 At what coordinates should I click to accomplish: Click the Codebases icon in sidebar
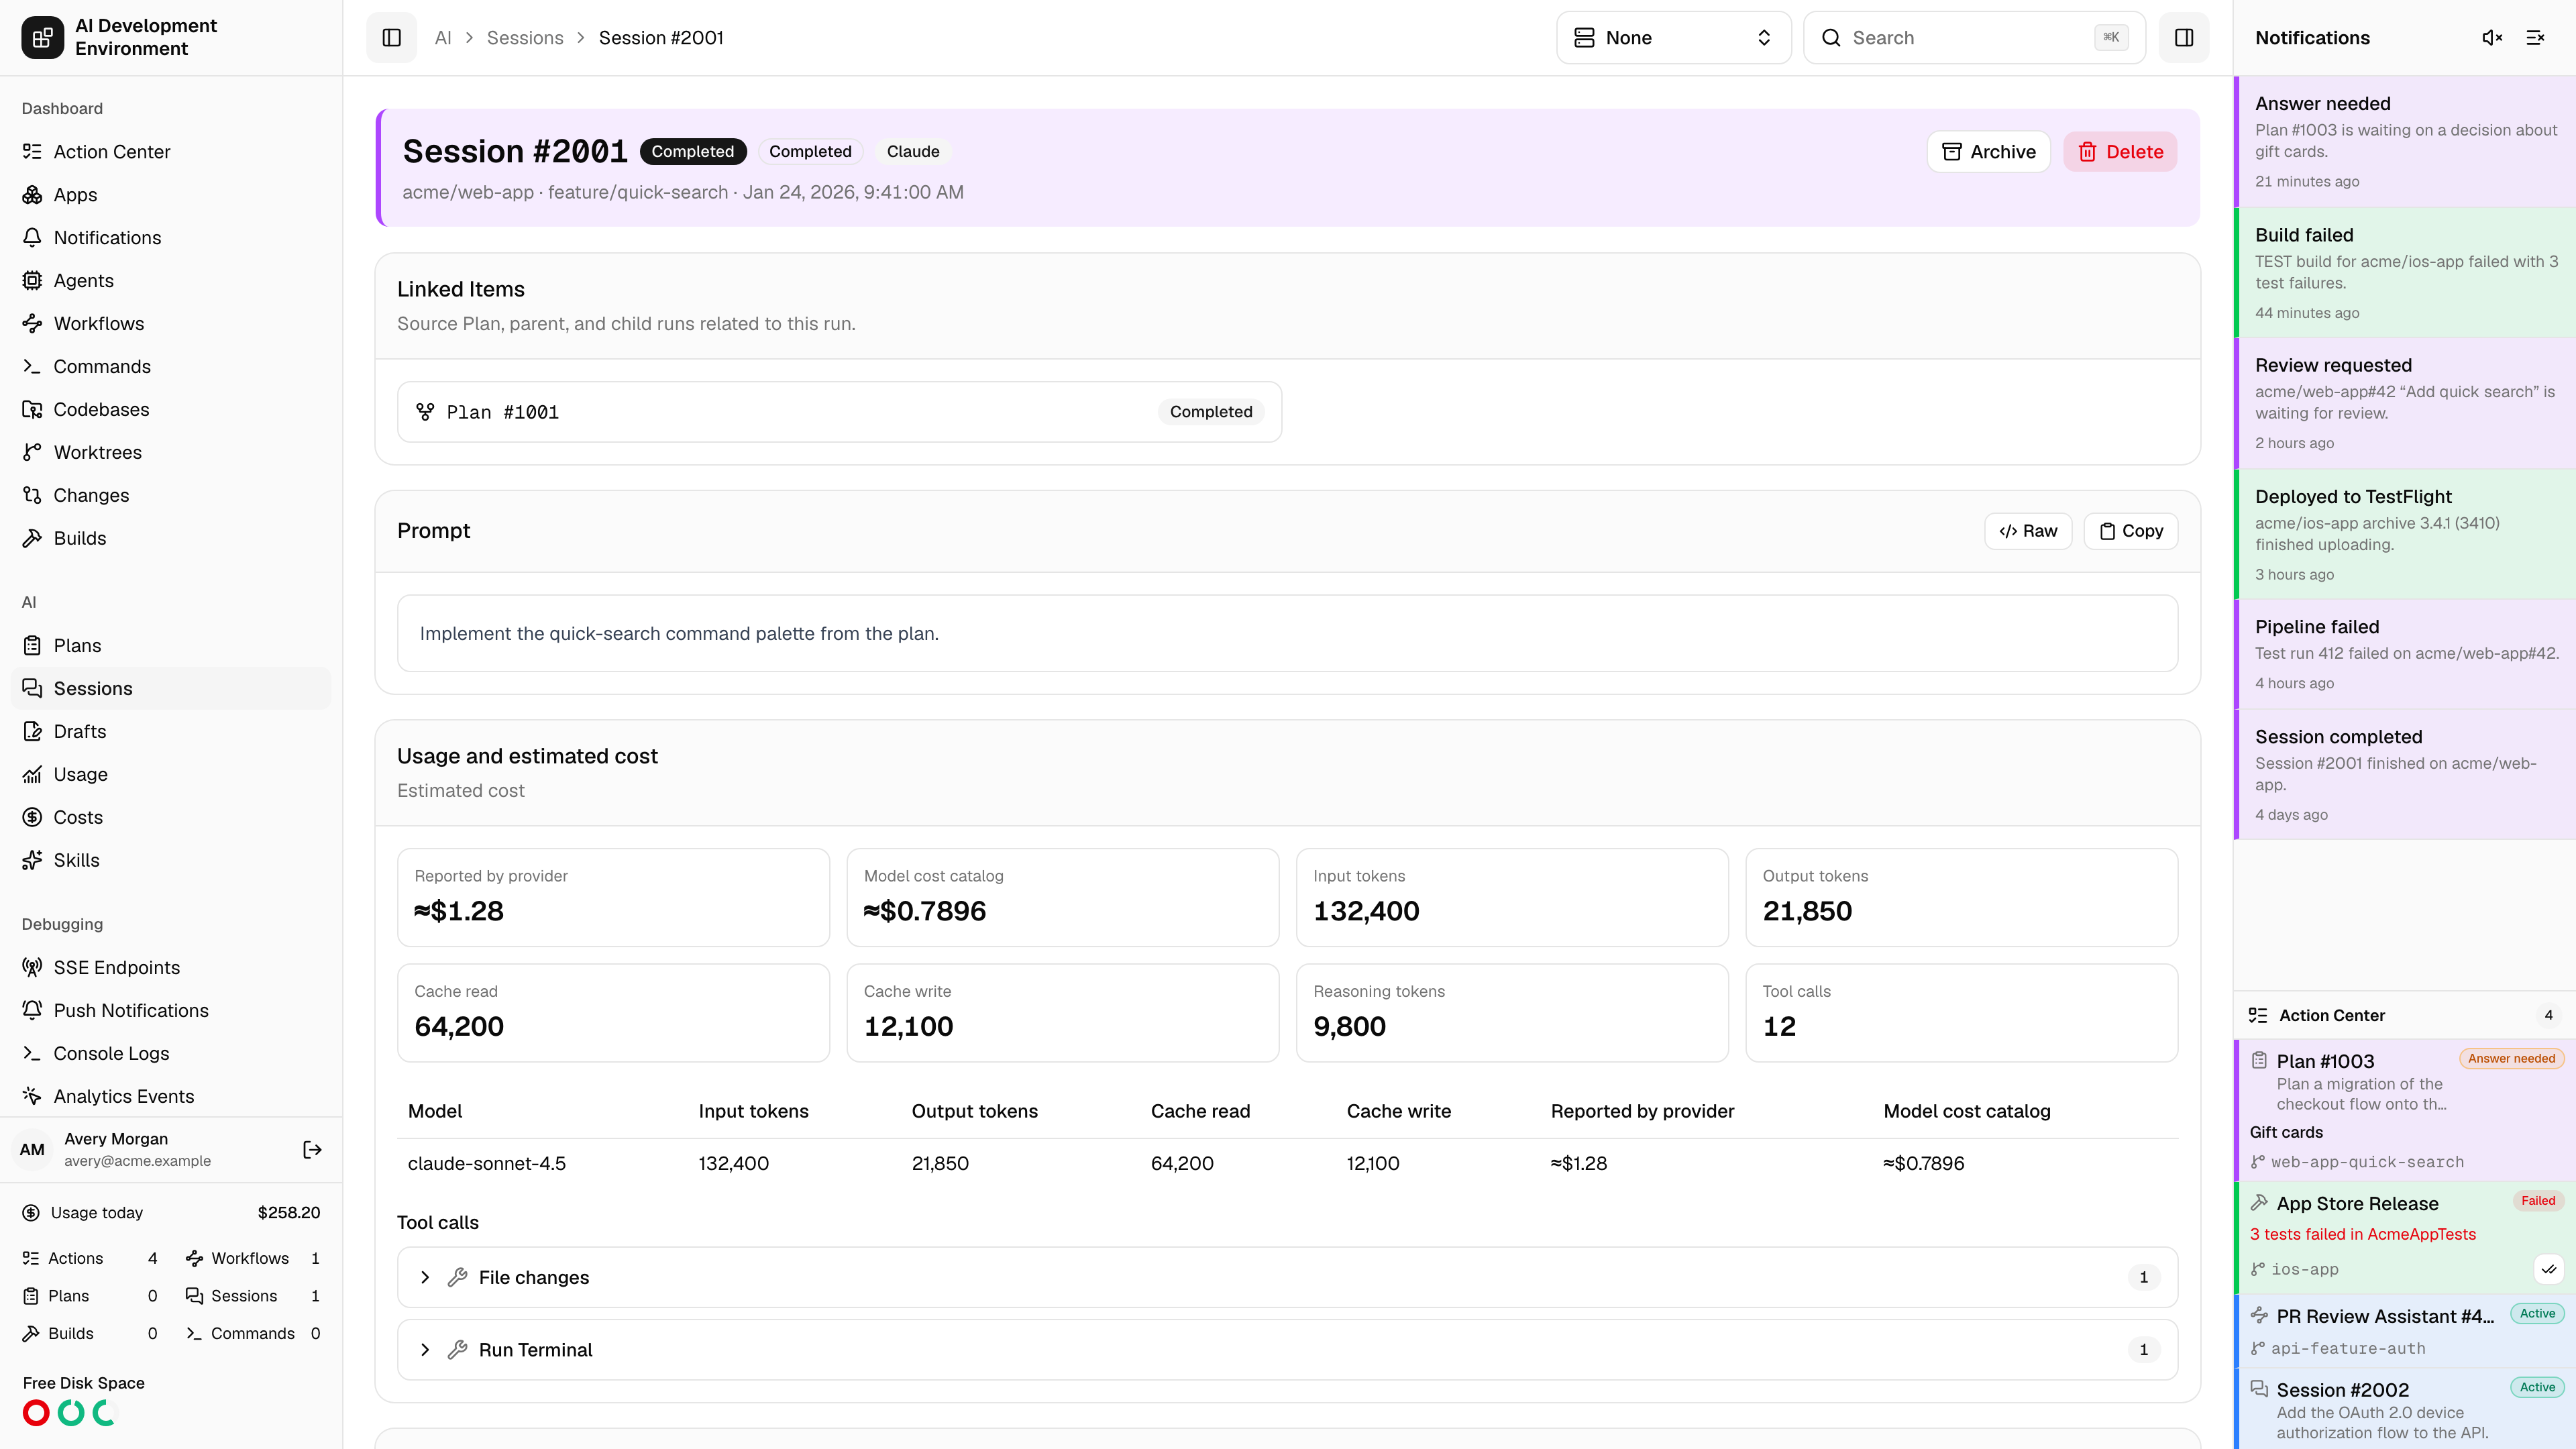[32, 410]
